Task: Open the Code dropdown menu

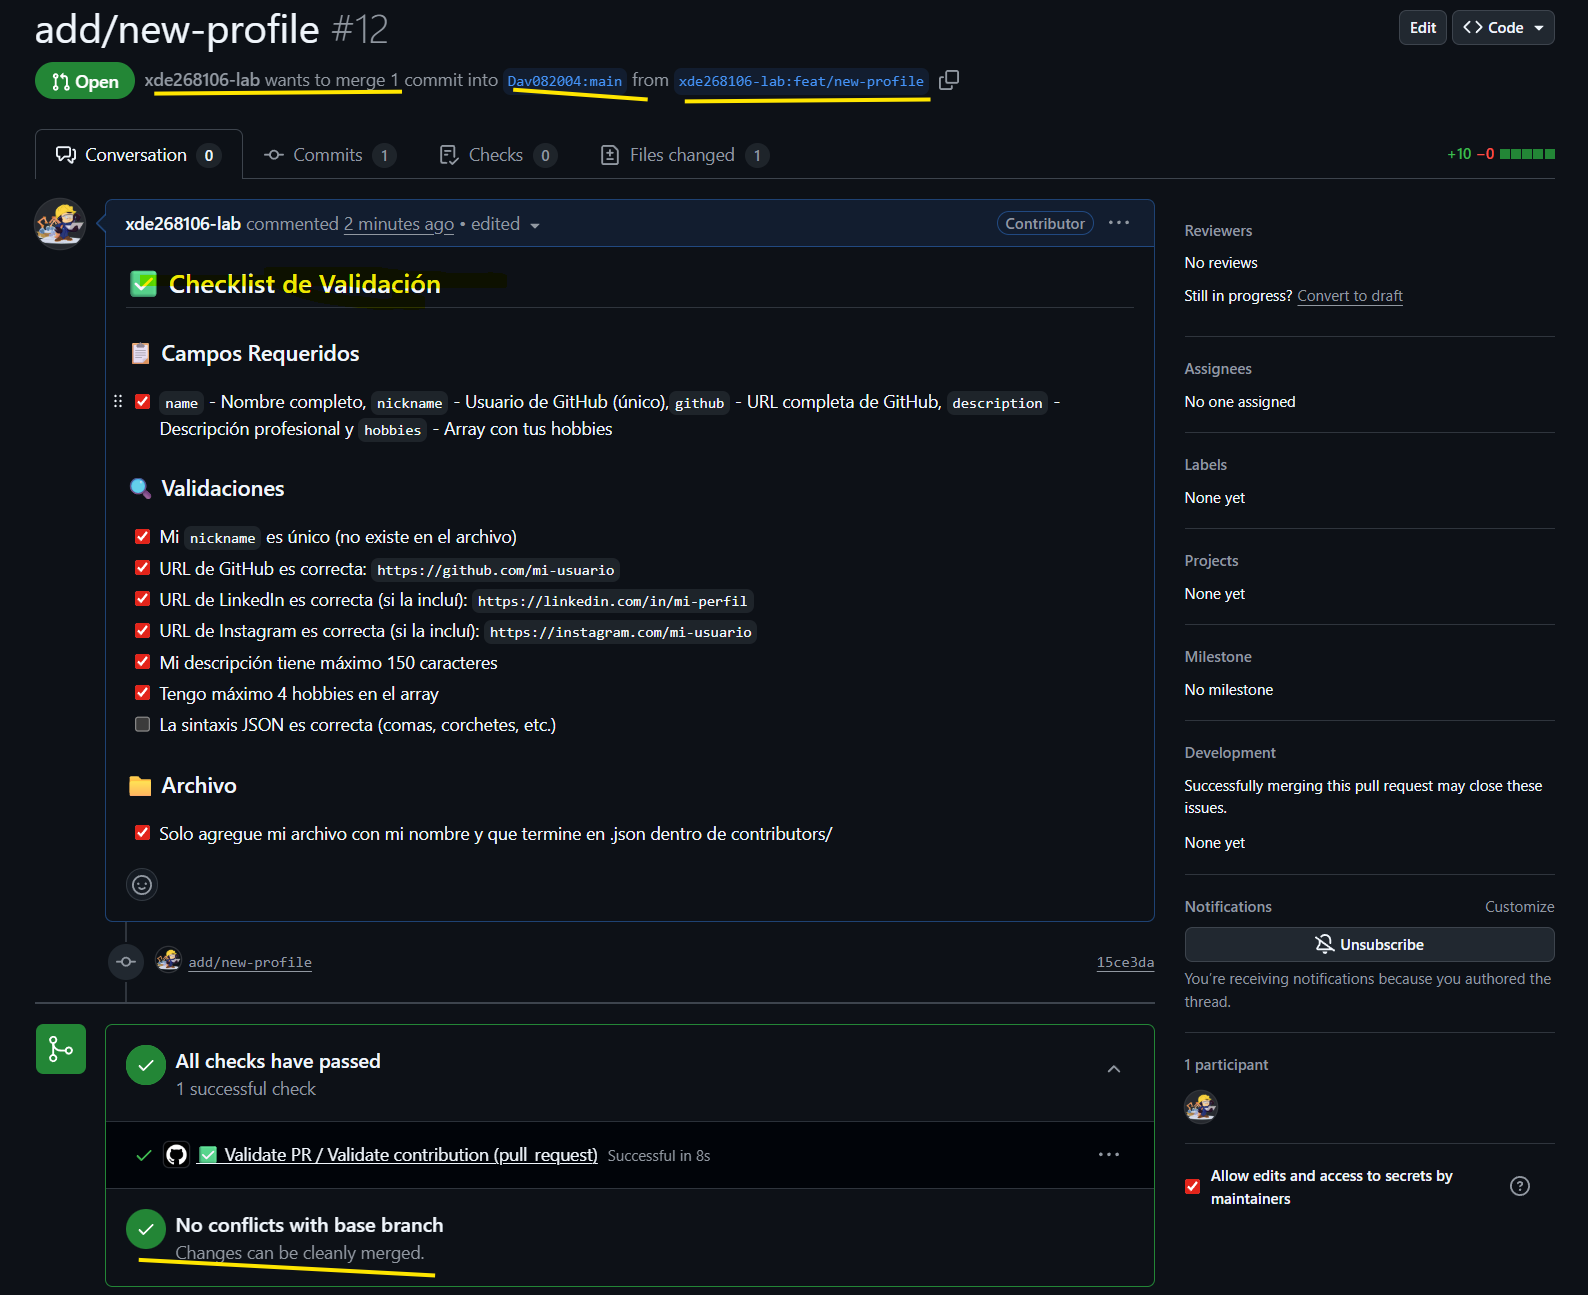Action: pyautogui.click(x=1502, y=28)
